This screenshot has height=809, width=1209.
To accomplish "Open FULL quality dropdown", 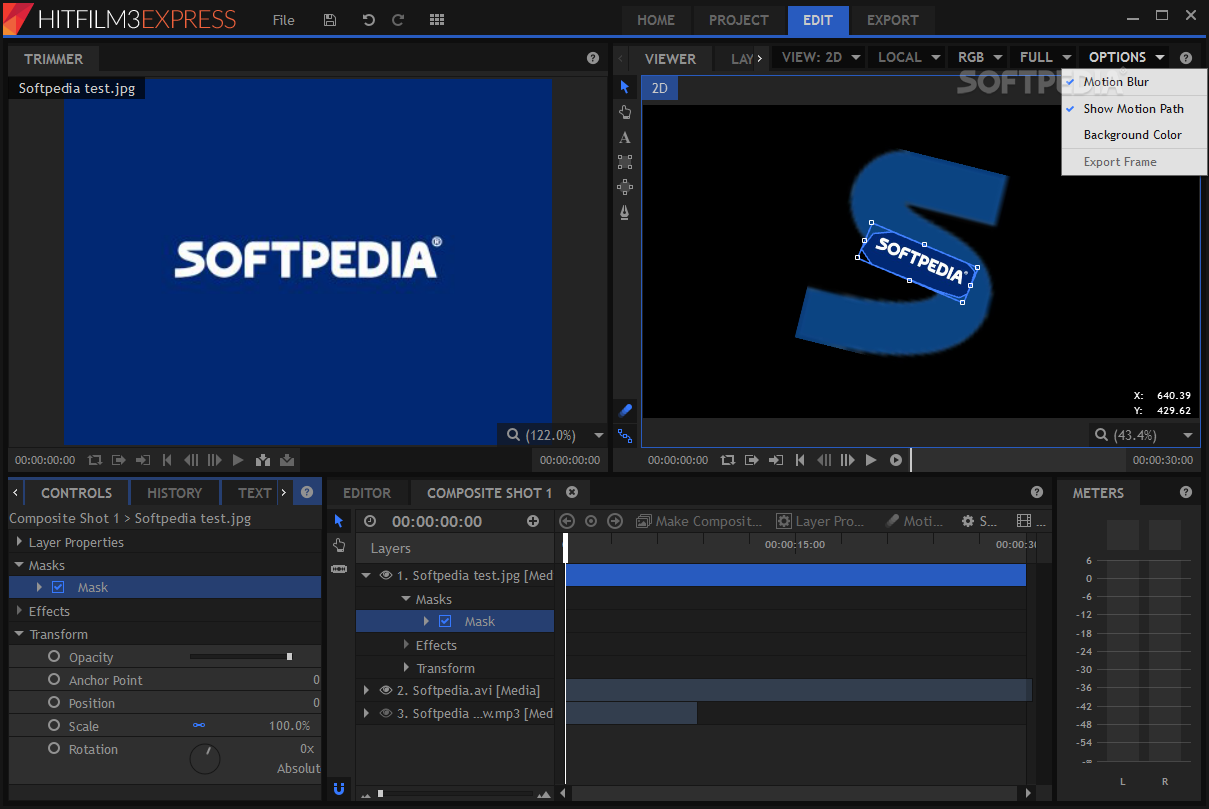I will [1044, 57].
